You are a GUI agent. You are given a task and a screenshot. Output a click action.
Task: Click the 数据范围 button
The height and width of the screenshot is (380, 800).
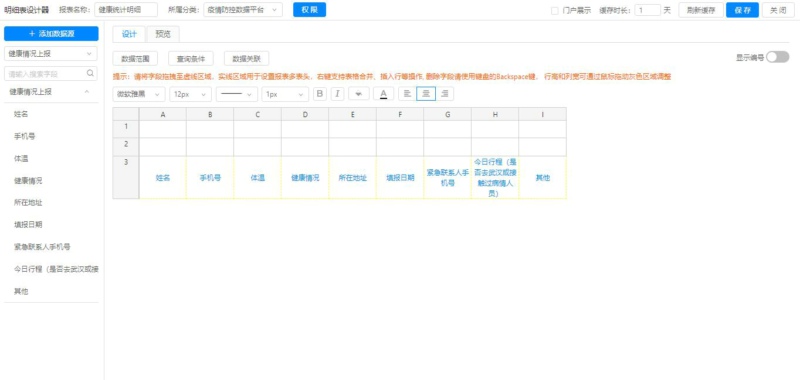pos(135,58)
